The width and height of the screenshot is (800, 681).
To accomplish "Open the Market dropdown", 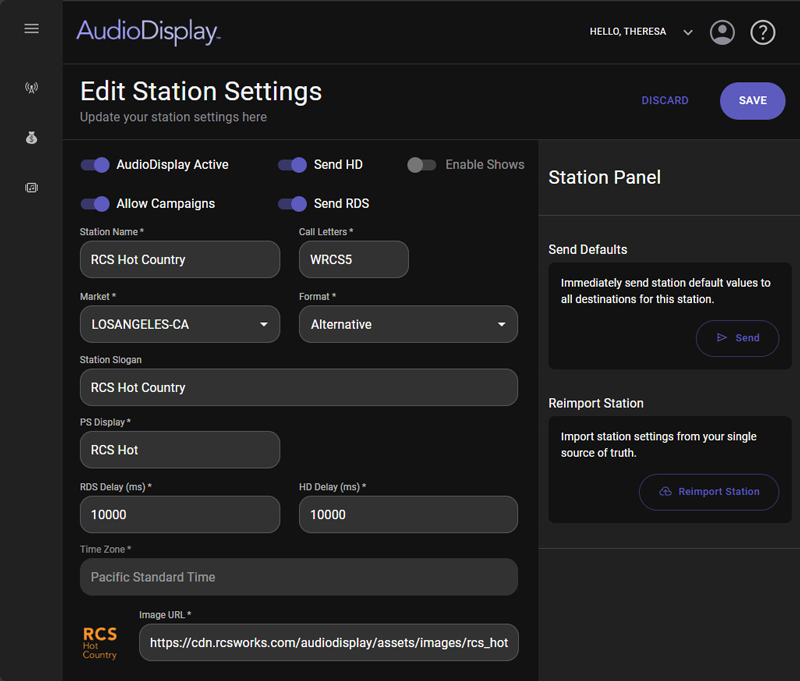I will (x=180, y=324).
